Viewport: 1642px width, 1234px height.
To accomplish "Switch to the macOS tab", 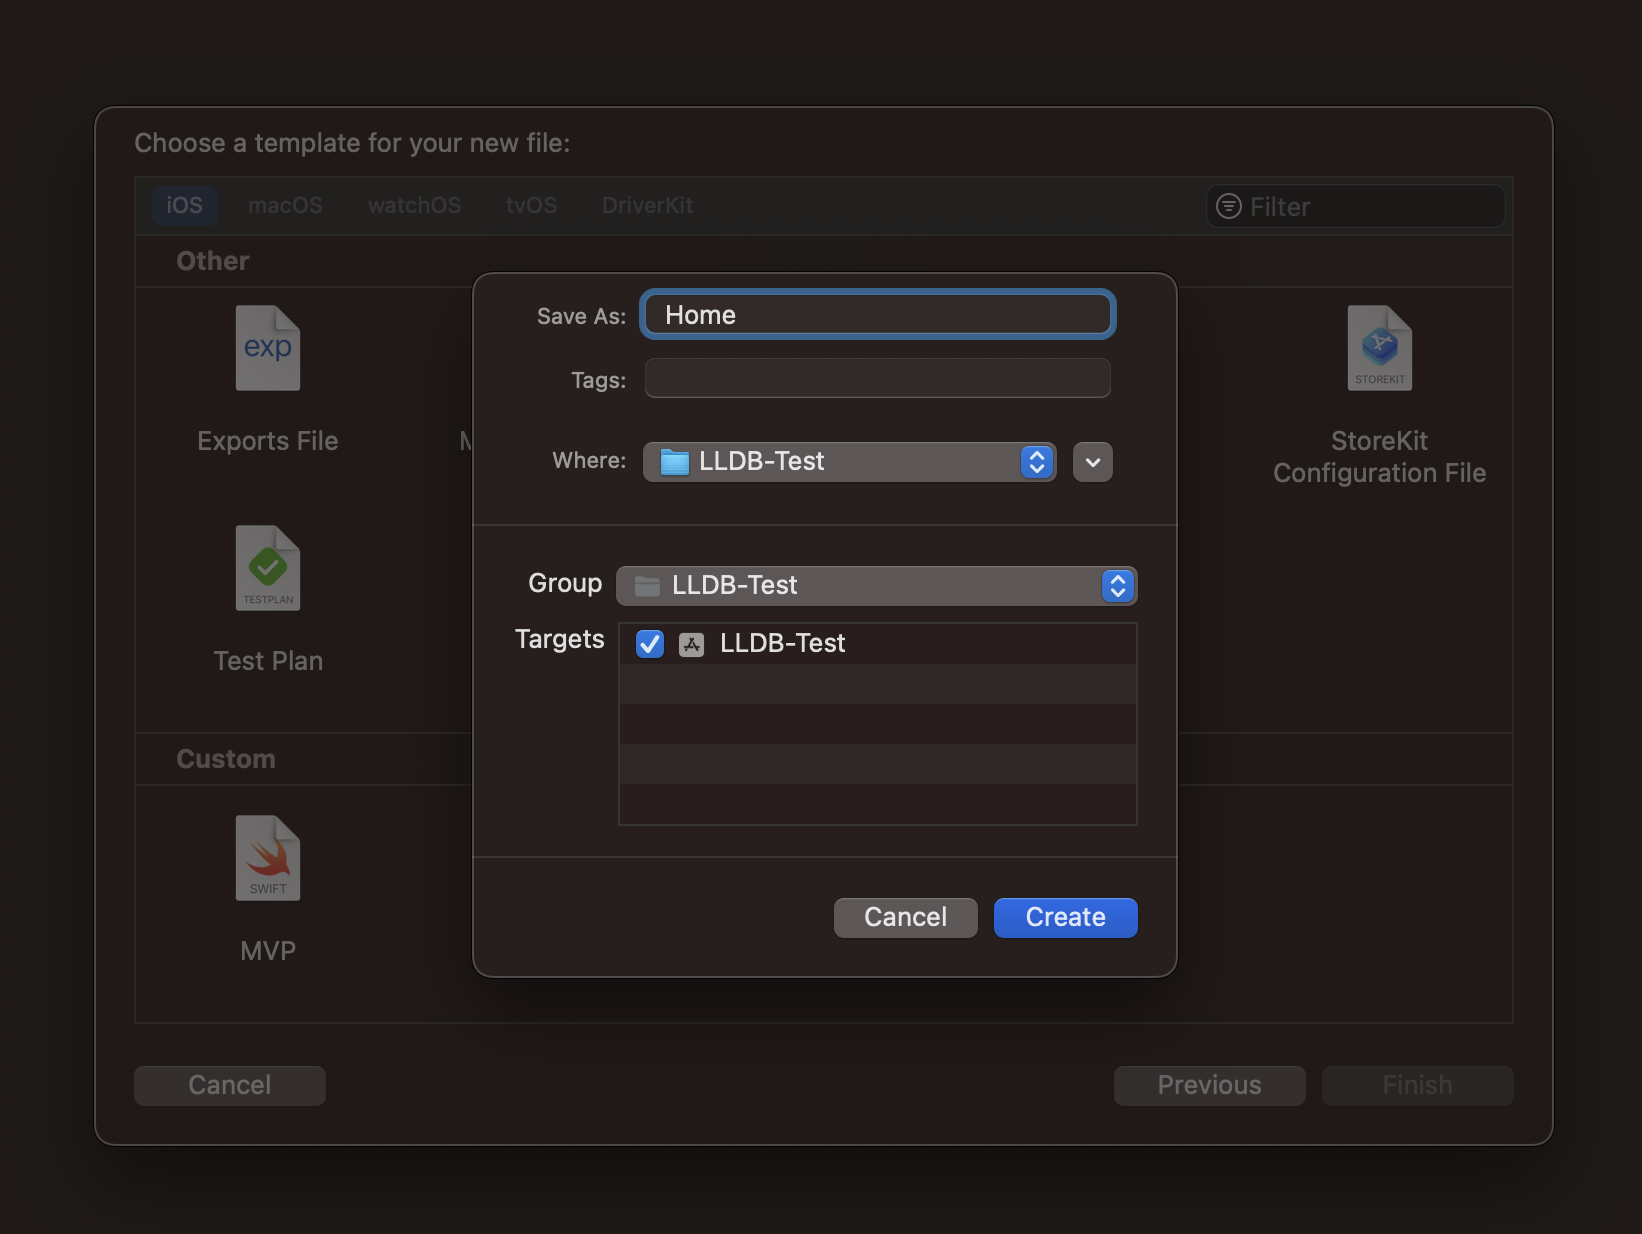I will (x=285, y=205).
